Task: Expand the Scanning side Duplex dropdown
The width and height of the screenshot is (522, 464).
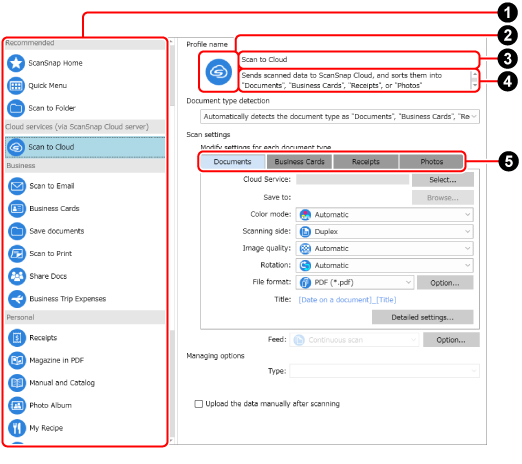Action: coord(384,232)
